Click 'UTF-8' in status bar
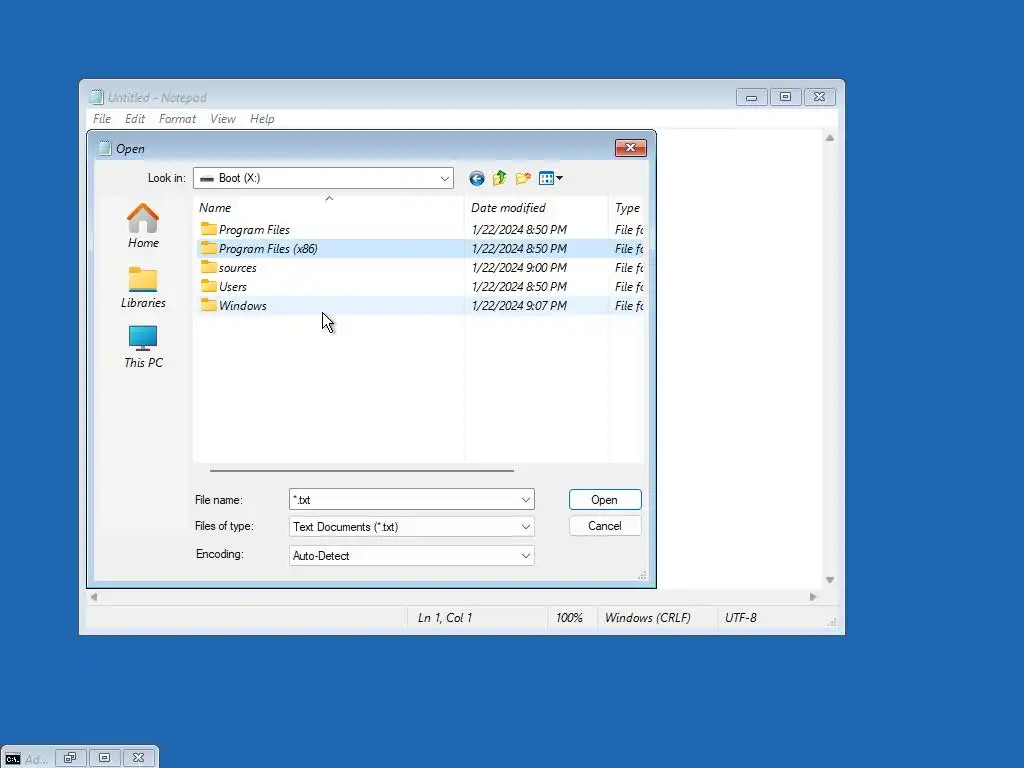 tap(741, 618)
